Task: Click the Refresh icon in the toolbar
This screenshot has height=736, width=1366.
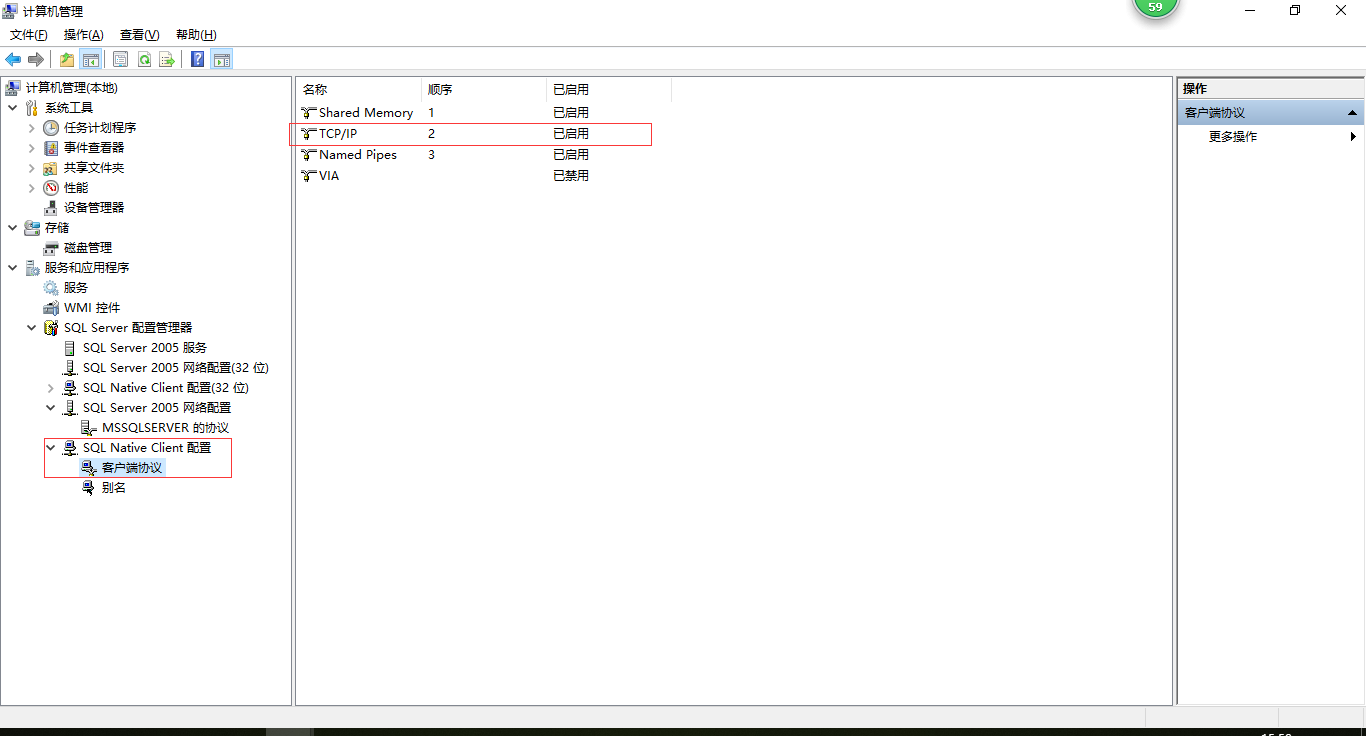Action: (x=145, y=59)
